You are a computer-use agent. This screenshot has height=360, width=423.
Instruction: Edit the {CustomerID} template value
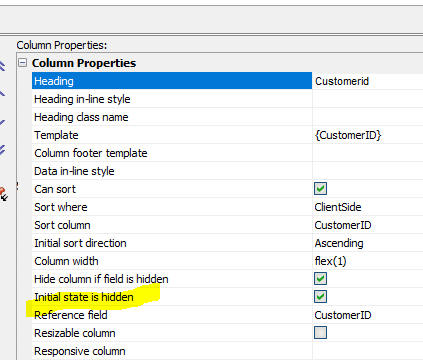[368, 135]
